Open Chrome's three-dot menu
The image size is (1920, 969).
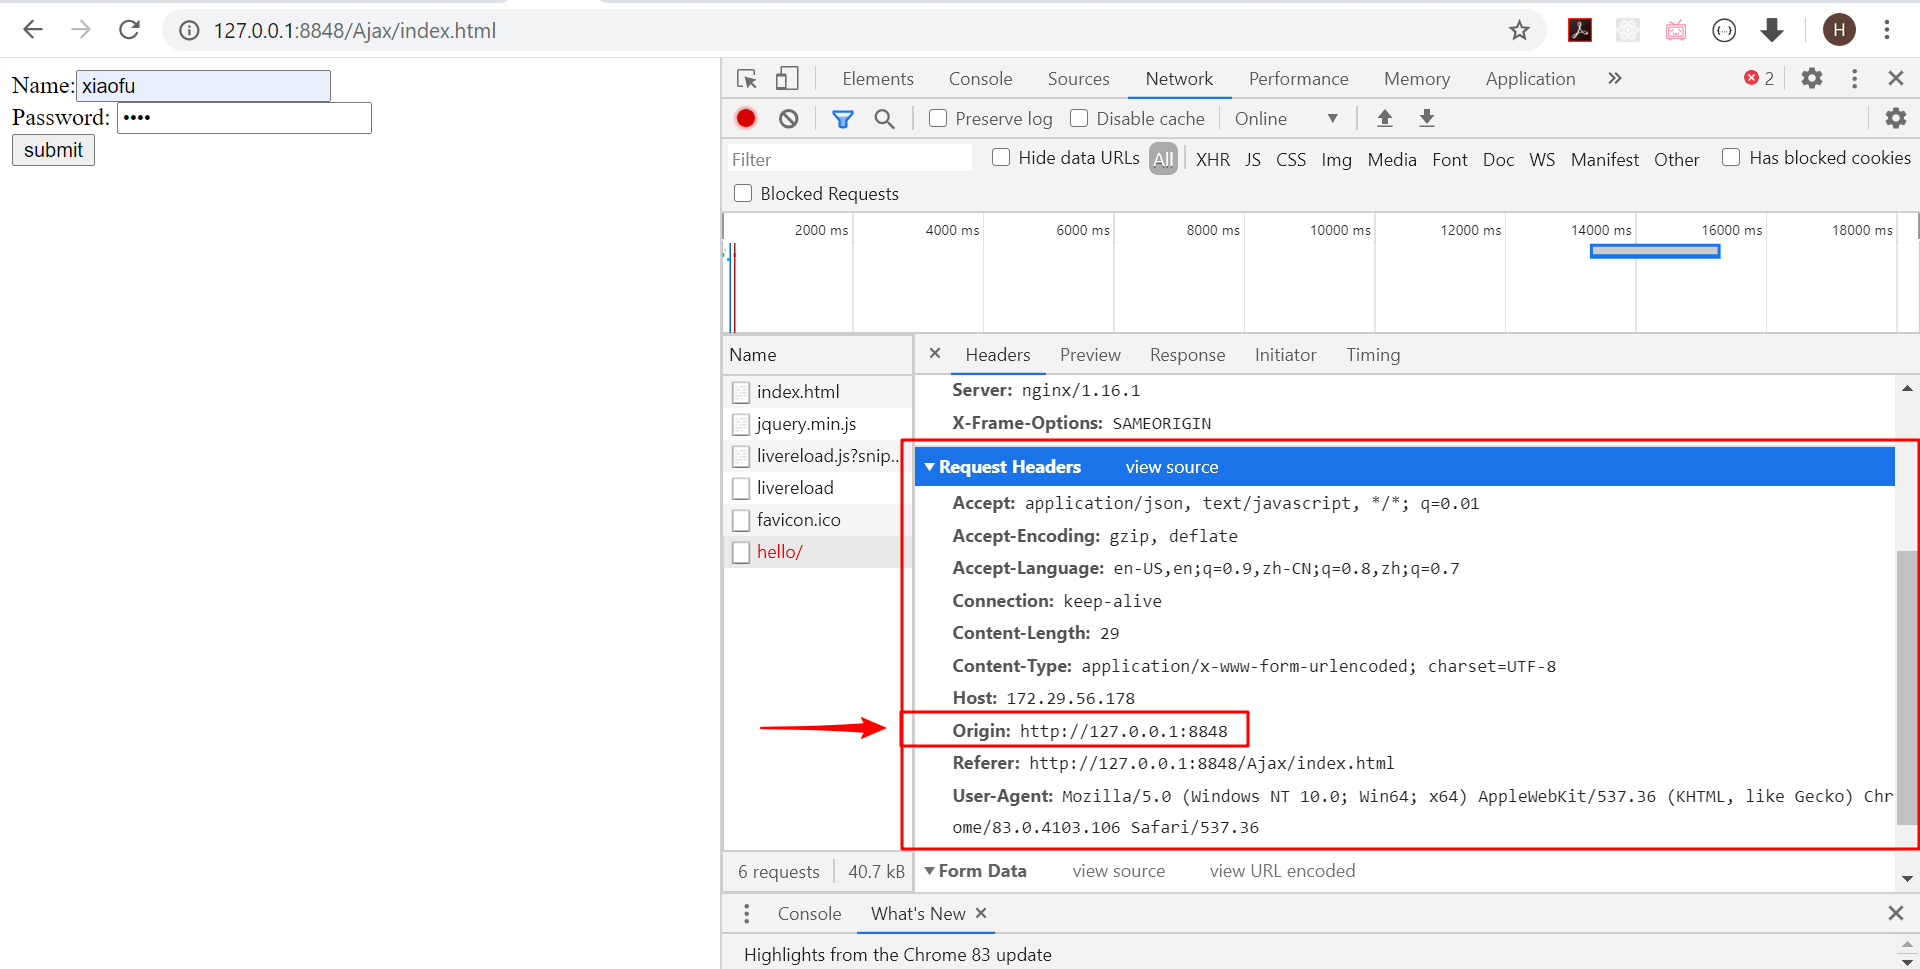1887,31
